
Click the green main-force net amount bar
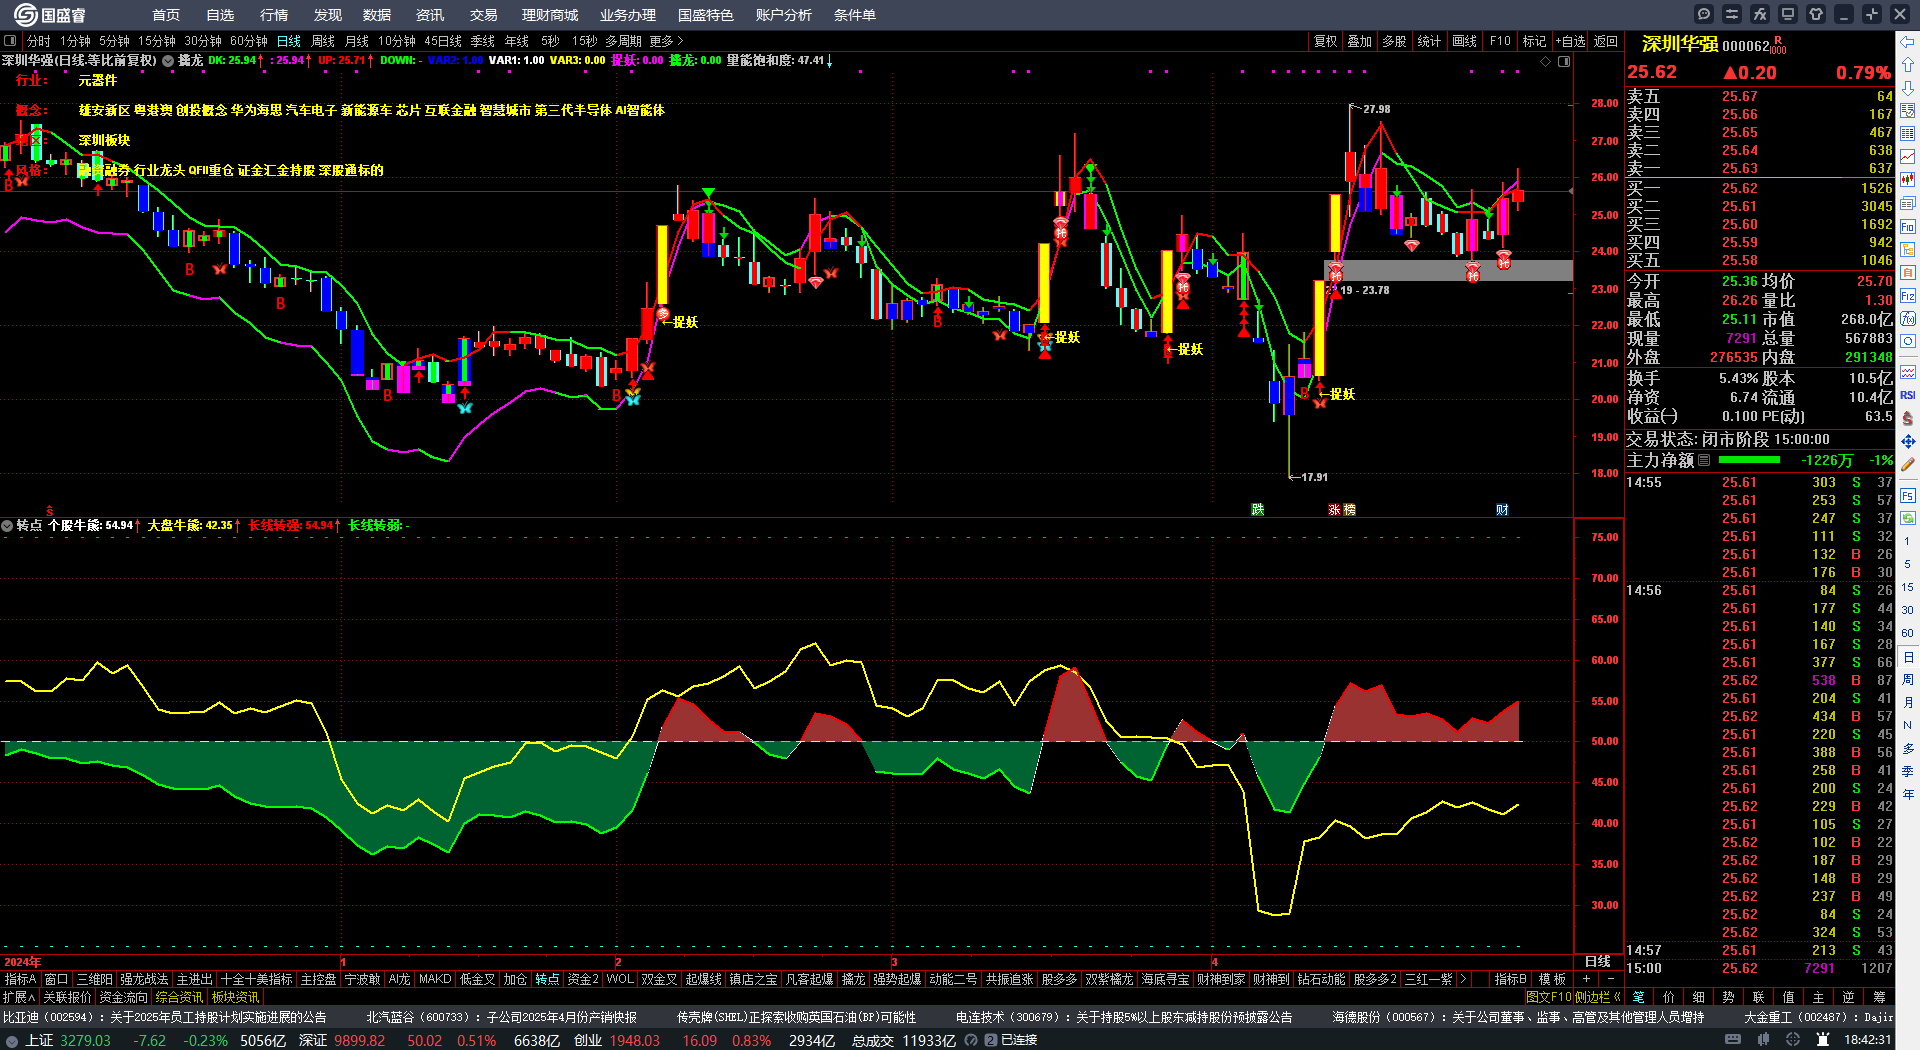click(1749, 460)
